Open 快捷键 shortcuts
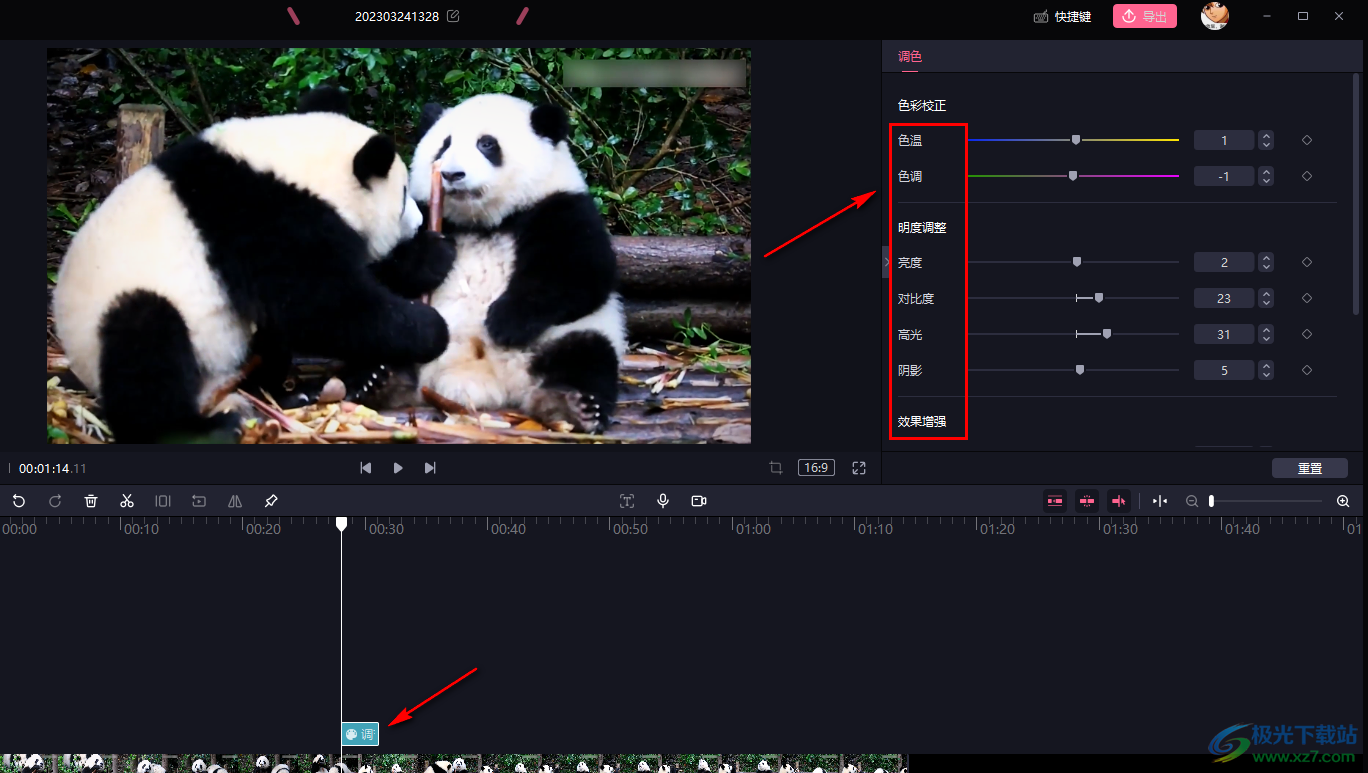1368x773 pixels. [1062, 17]
